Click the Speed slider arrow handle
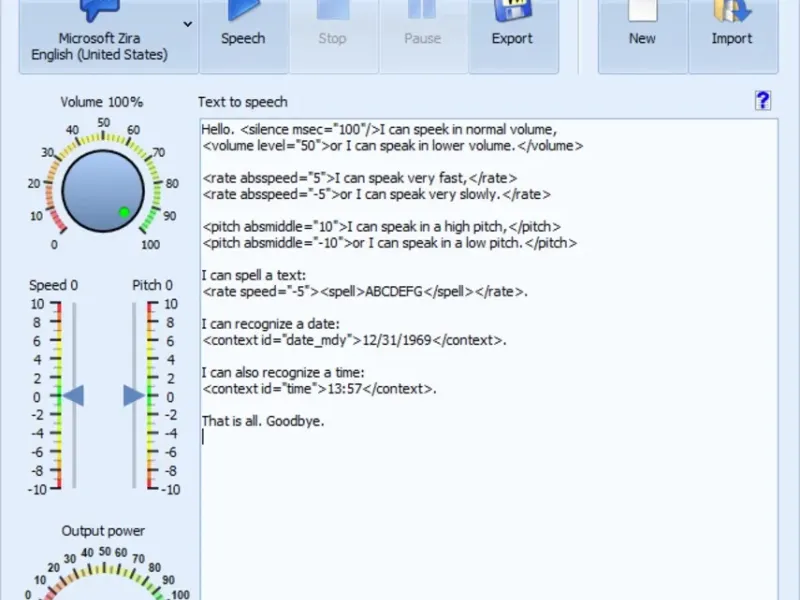Viewport: 800px width, 600px height. 73,396
